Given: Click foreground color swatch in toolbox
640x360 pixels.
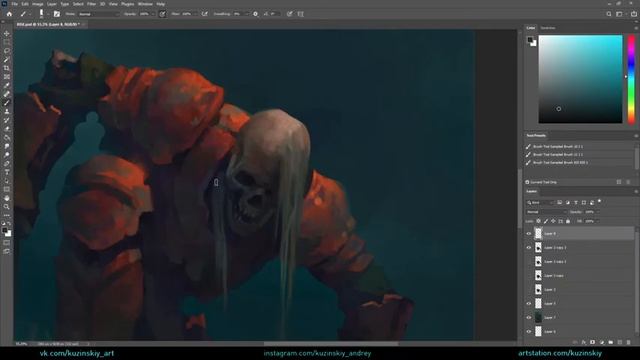Looking at the screenshot, I should tap(5, 231).
